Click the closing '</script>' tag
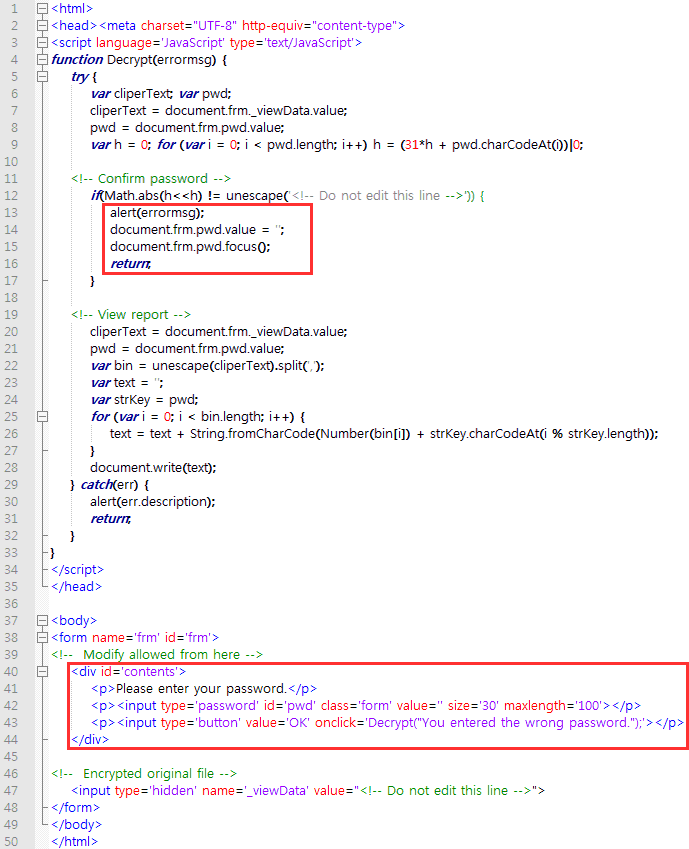This screenshot has width=689, height=849. click(77, 570)
